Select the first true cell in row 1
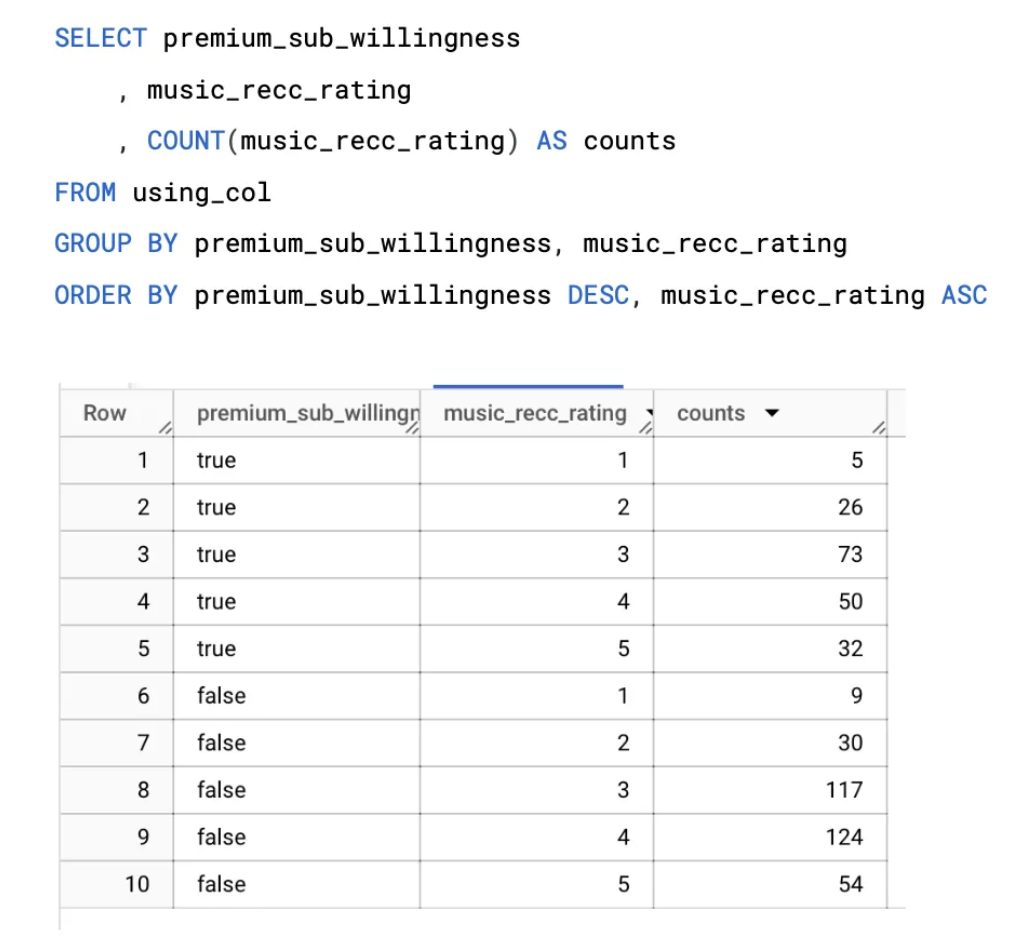 click(x=217, y=461)
